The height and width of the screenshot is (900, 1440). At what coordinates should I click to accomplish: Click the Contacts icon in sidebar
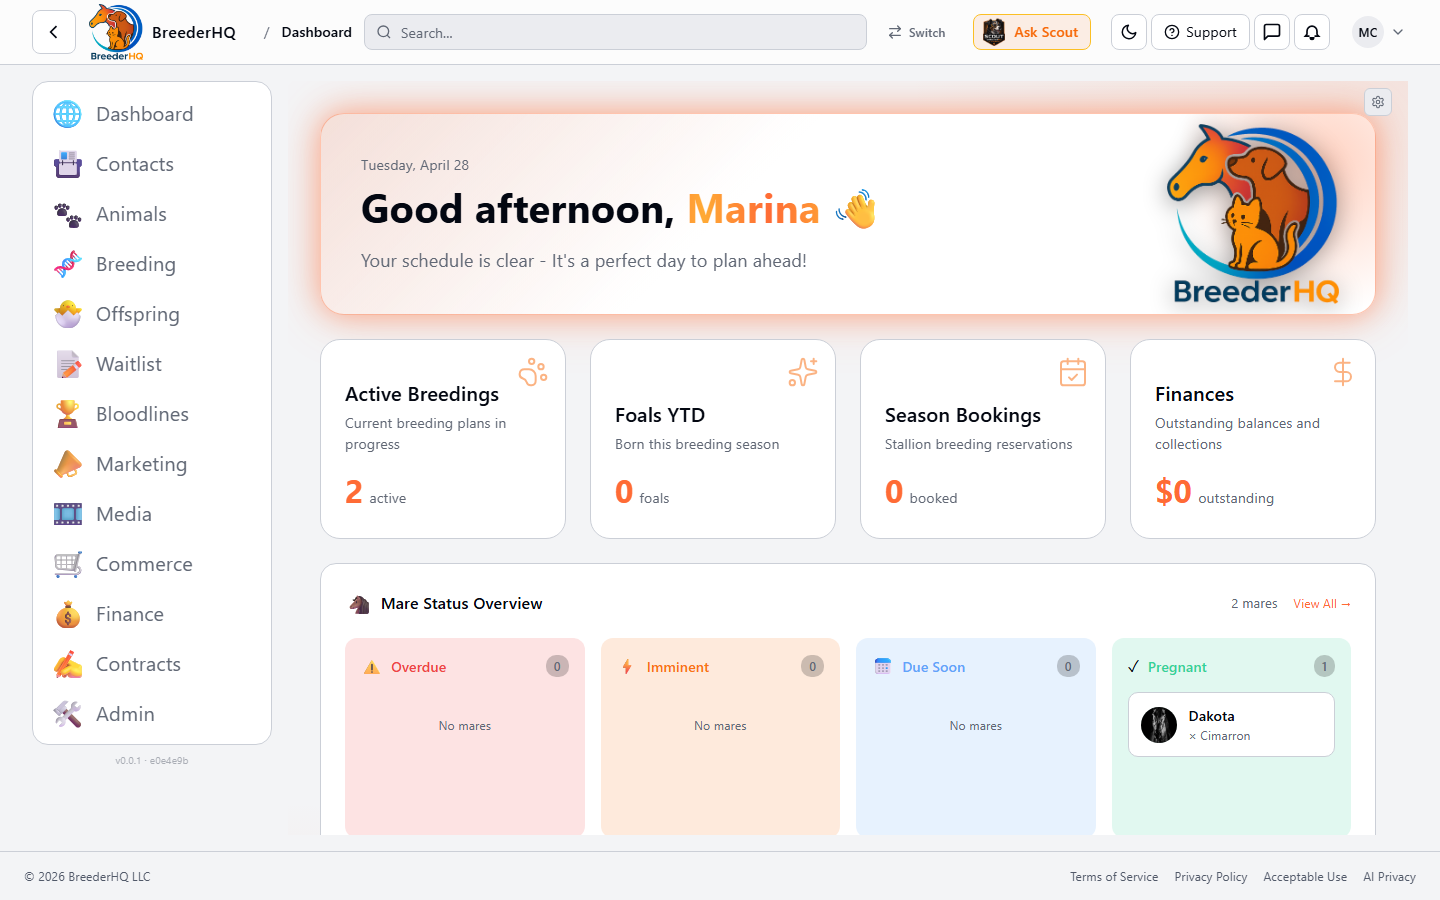[x=68, y=164]
